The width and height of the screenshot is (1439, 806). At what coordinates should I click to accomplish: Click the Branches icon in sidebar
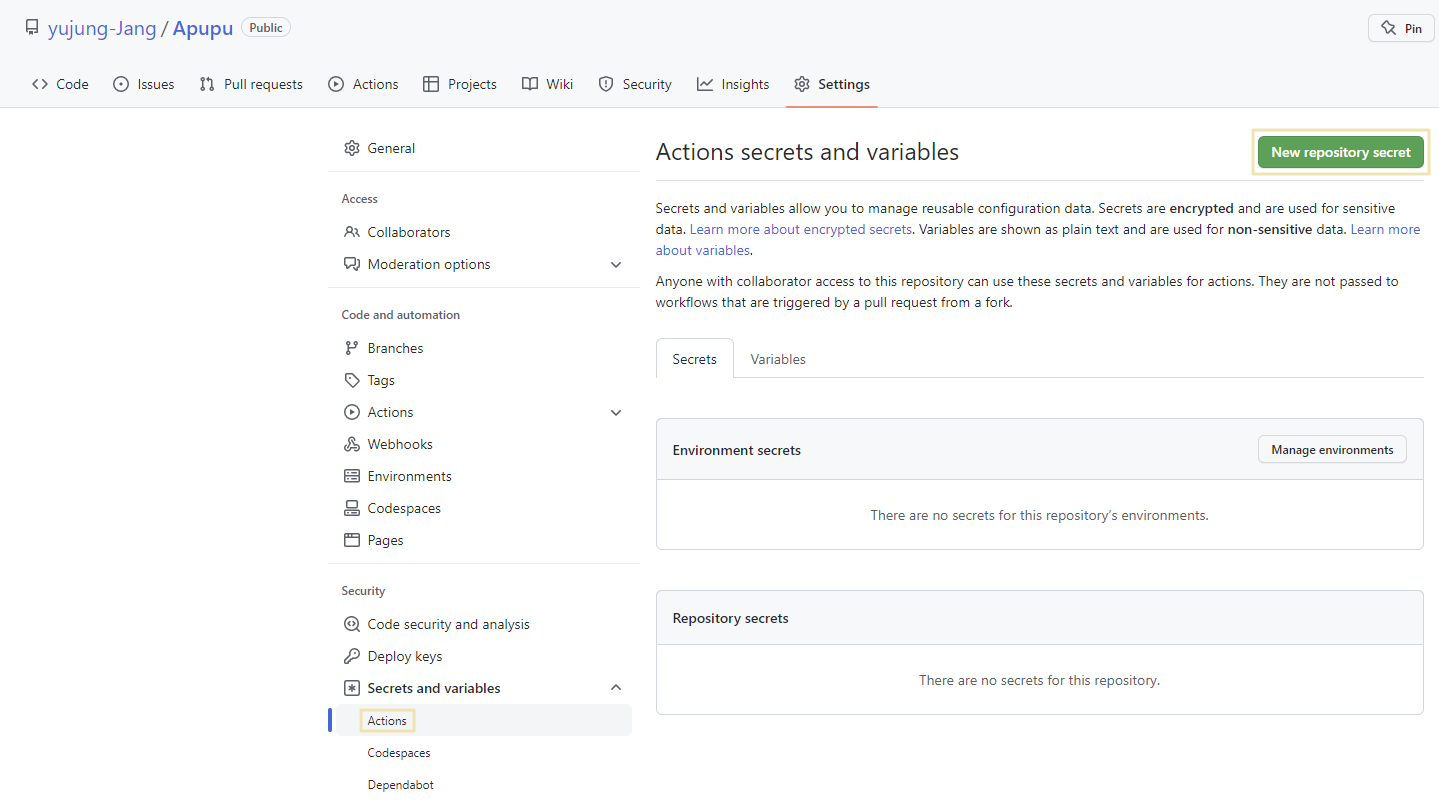click(352, 348)
